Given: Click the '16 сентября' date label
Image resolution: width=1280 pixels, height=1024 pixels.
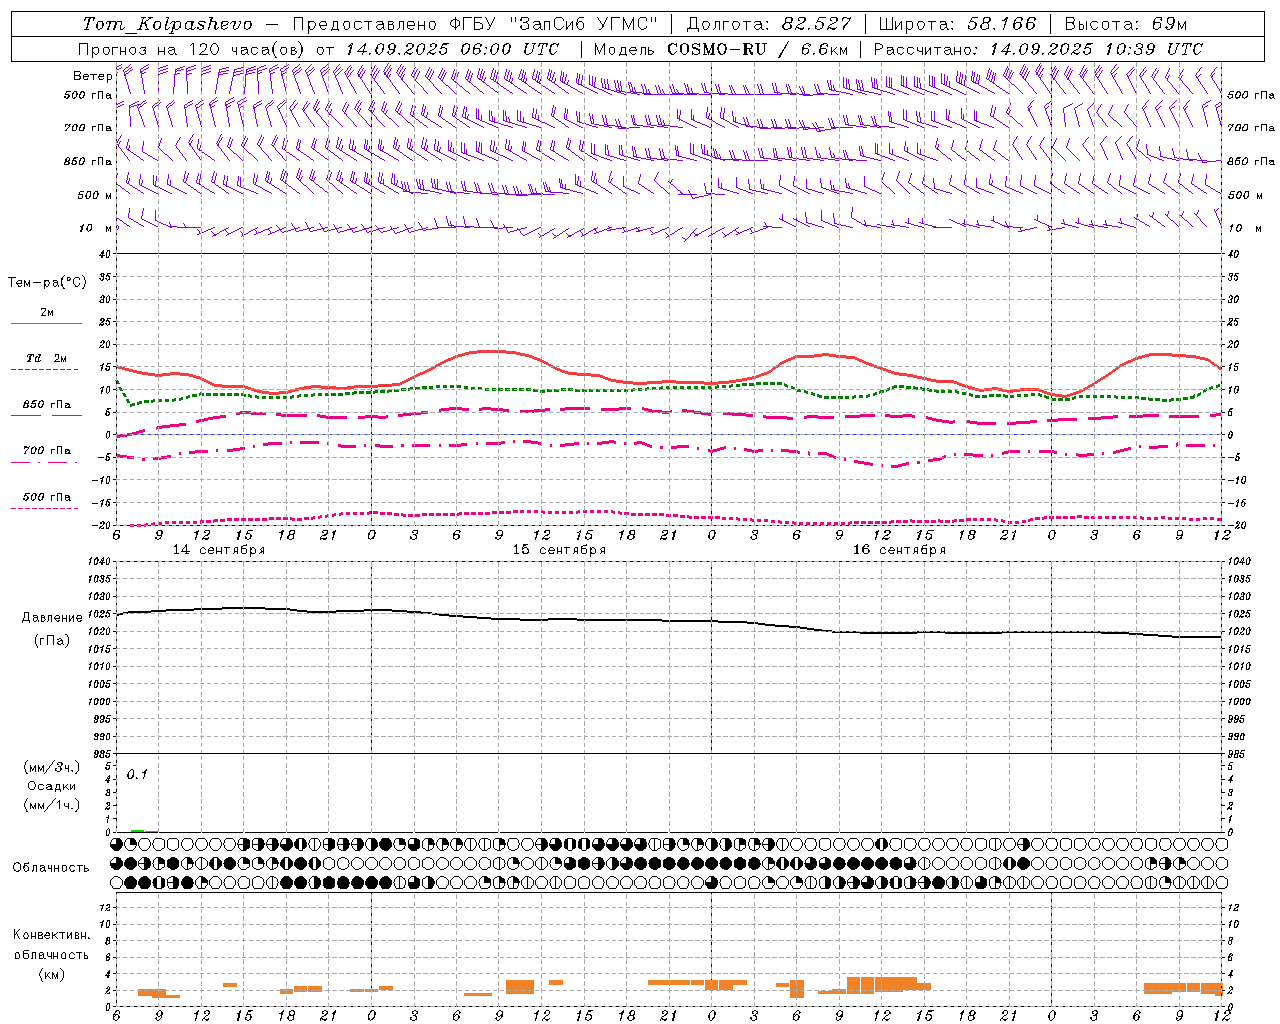Looking at the screenshot, I should point(899,550).
